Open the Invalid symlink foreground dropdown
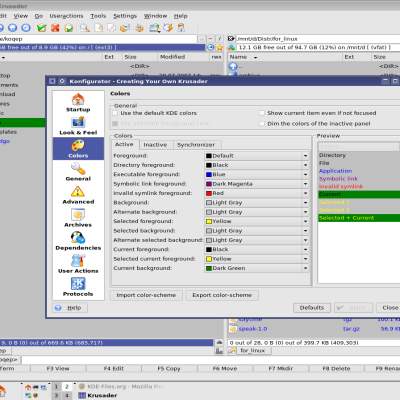The height and width of the screenshot is (400, 400). tap(256, 193)
